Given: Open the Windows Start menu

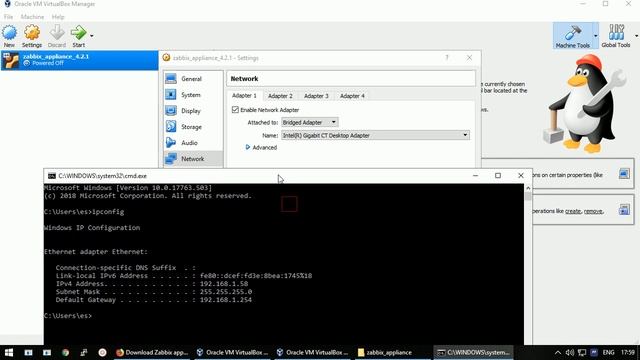Looking at the screenshot, I should (9, 352).
